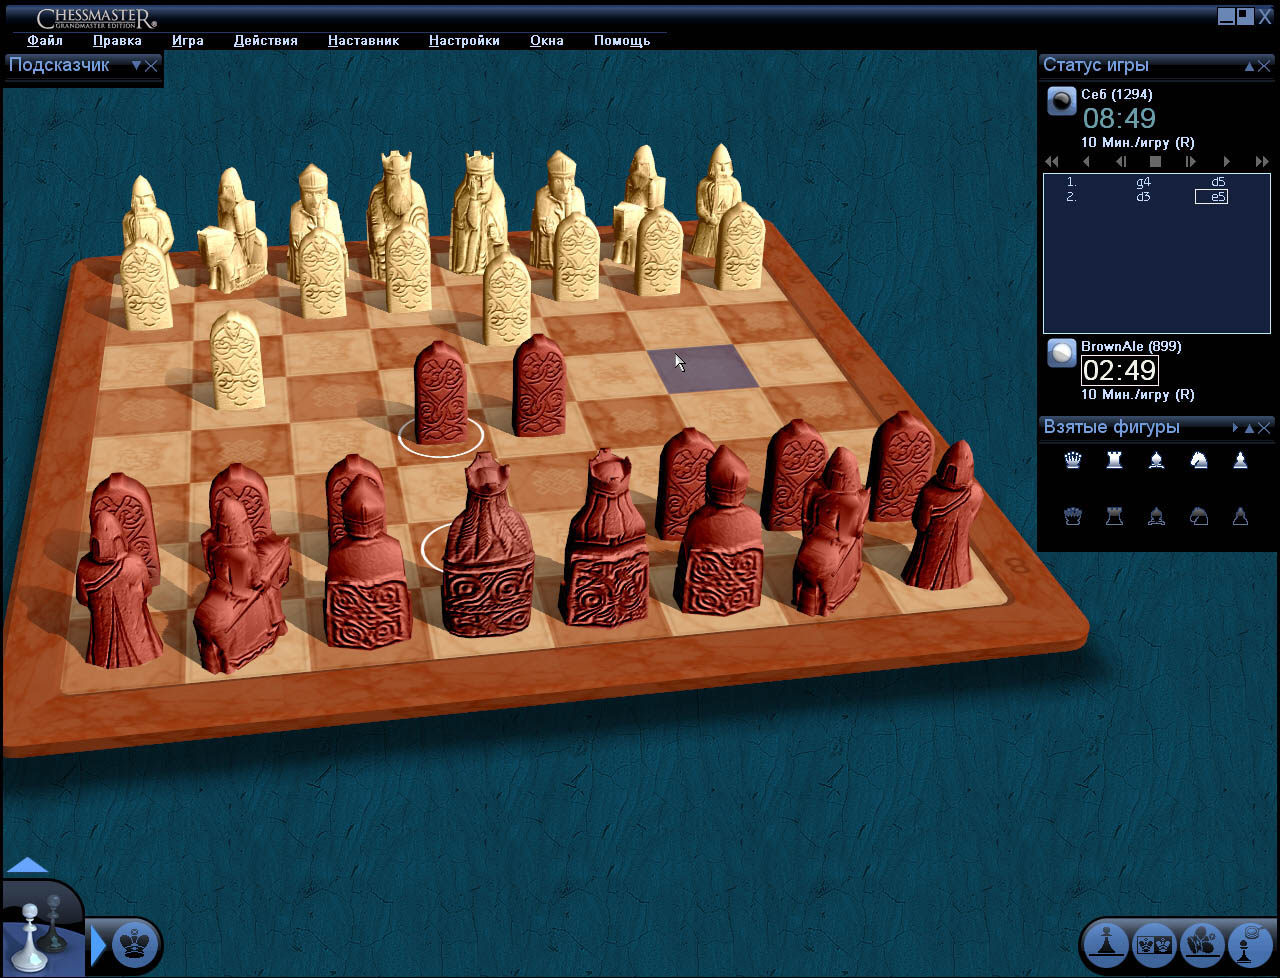The image size is (1280, 978).
Task: Click the white stone icon beside BrownAle
Action: click(1061, 353)
